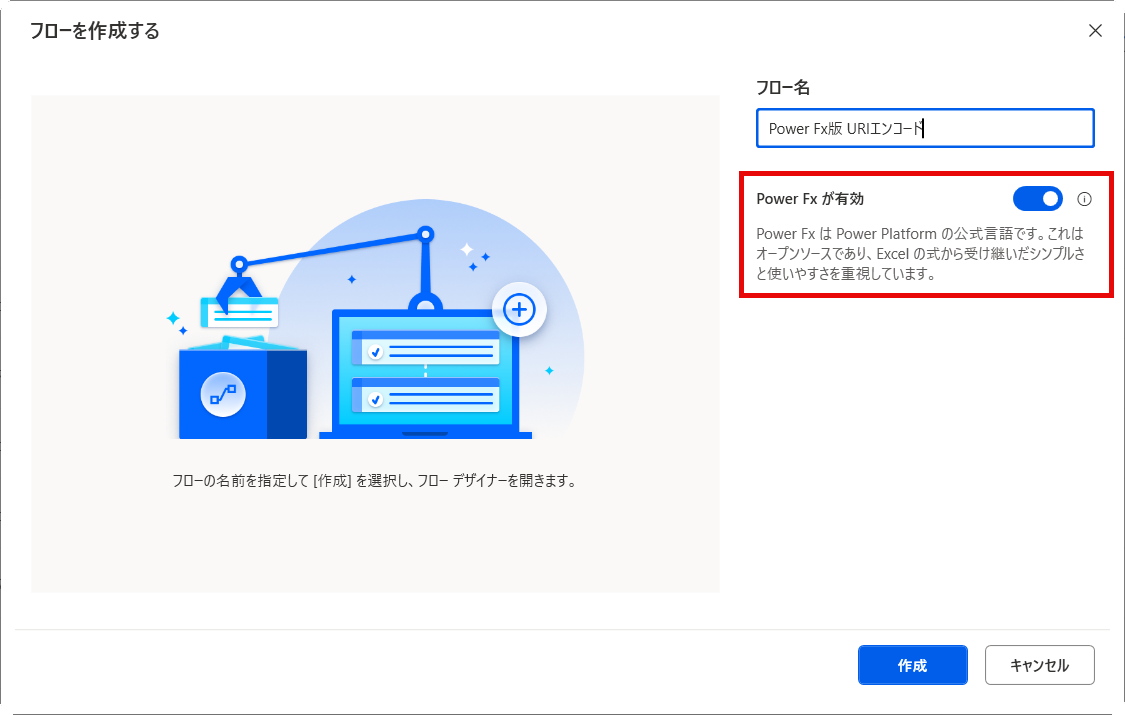Image resolution: width=1125 pixels, height=715 pixels.
Task: Click the フローを作成する title
Action: pos(95,31)
